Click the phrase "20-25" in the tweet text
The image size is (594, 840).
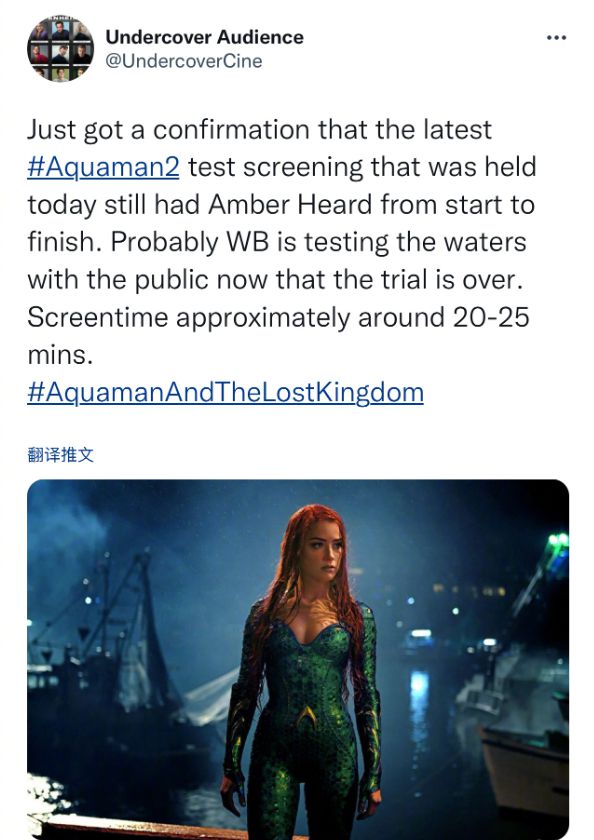click(491, 317)
